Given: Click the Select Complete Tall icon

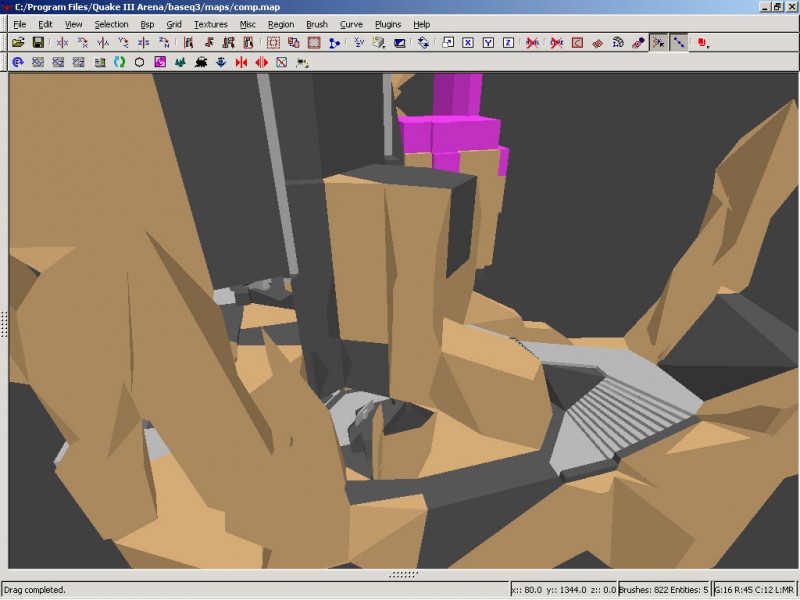Looking at the screenshot, I should (x=188, y=43).
